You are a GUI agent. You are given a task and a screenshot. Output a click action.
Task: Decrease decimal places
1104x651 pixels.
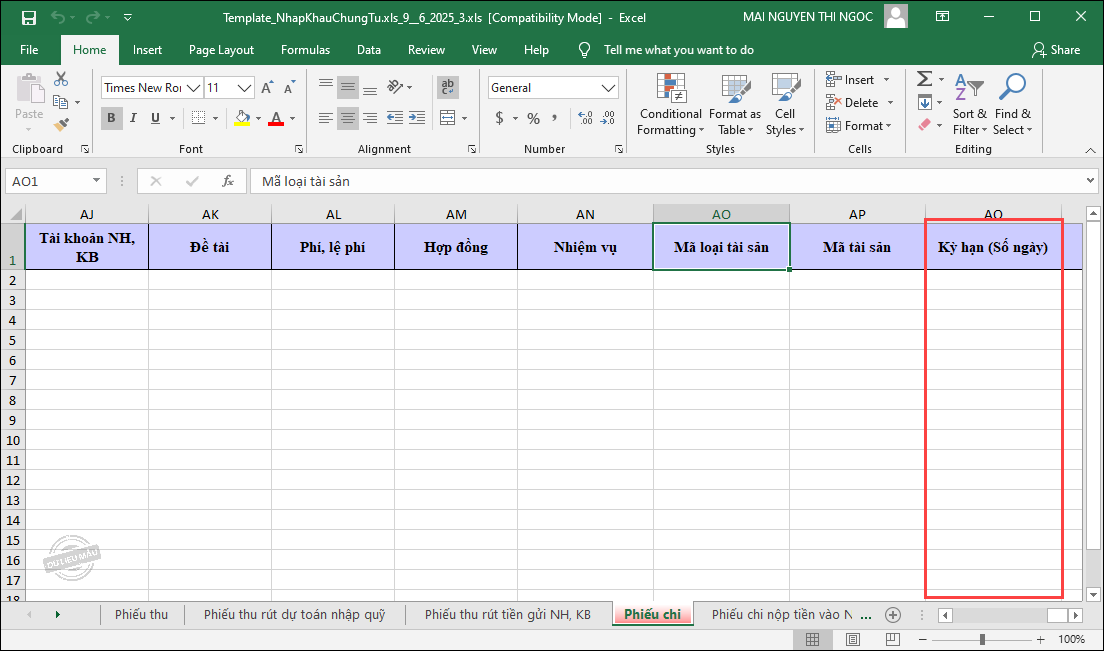[608, 118]
